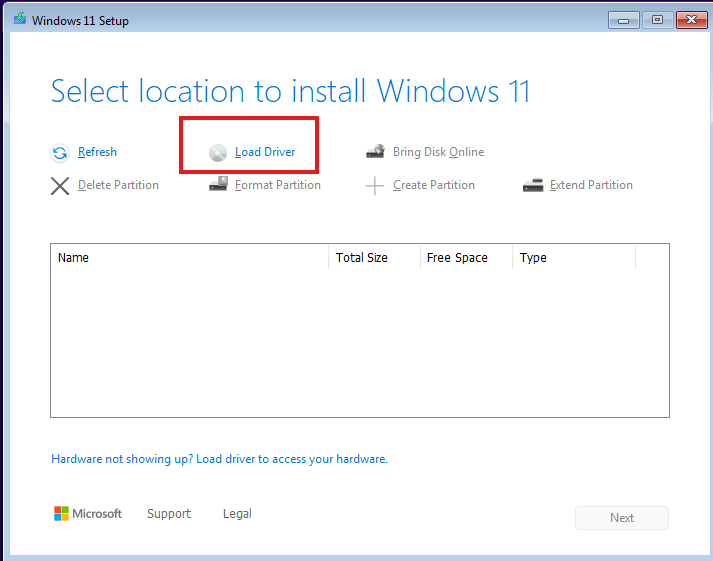Click the Refresh circular arrows icon
Image resolution: width=713 pixels, height=561 pixels.
pos(60,153)
